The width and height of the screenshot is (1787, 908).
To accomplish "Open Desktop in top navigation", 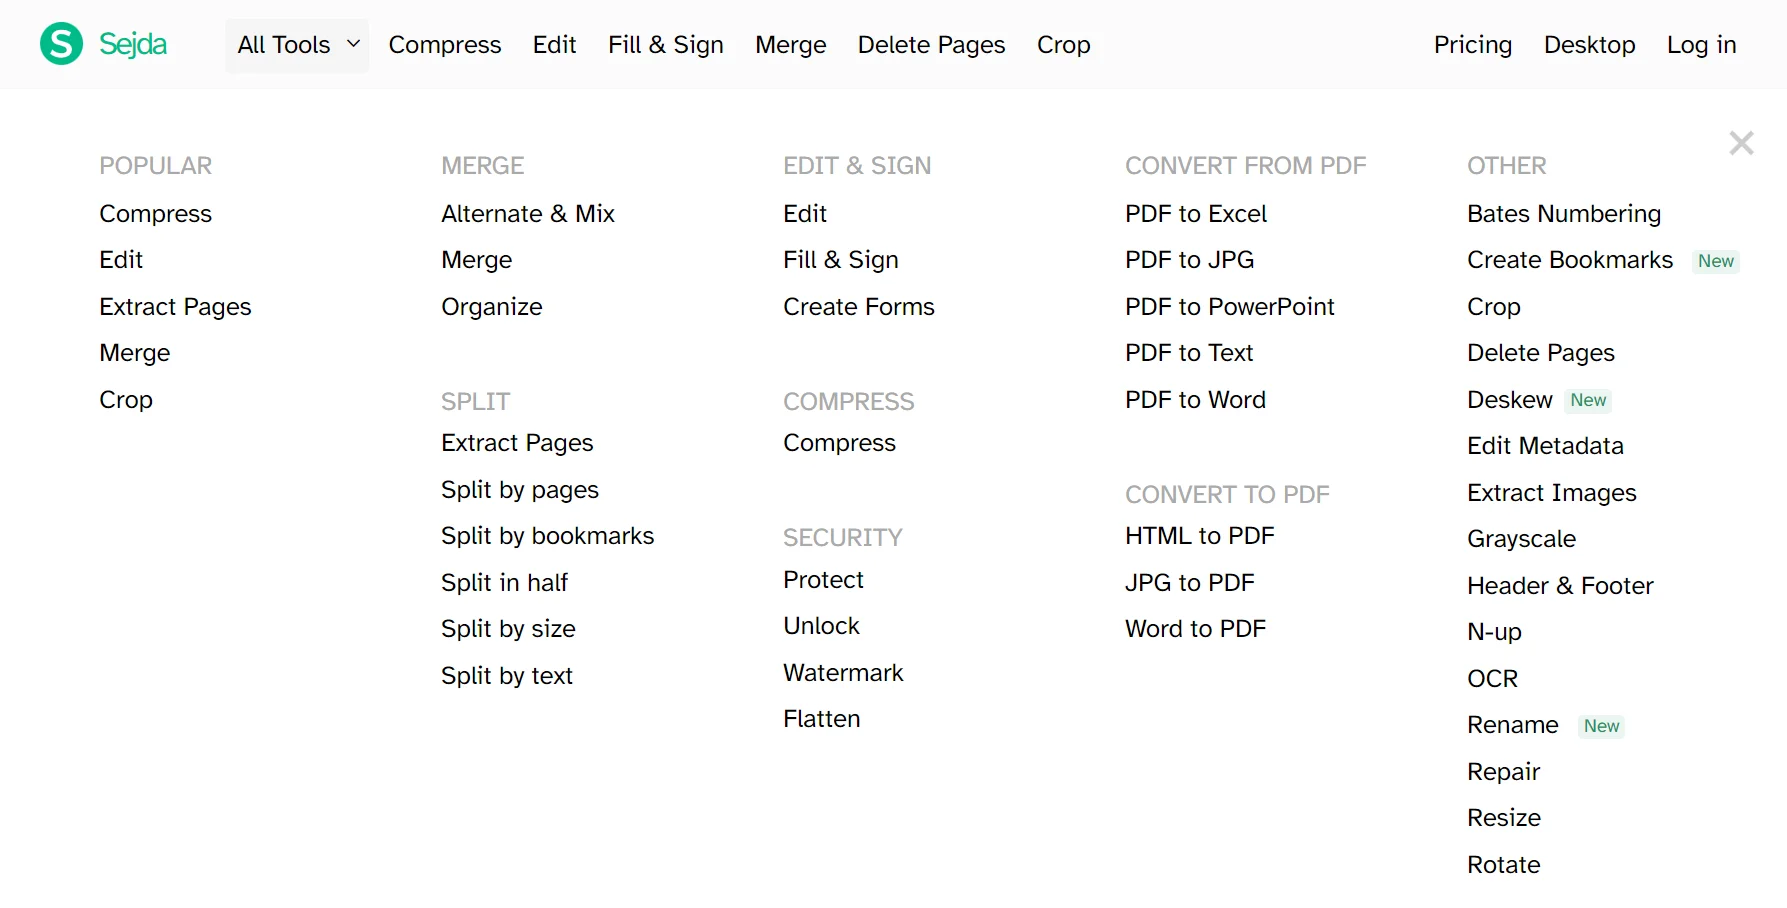I will 1589,45.
